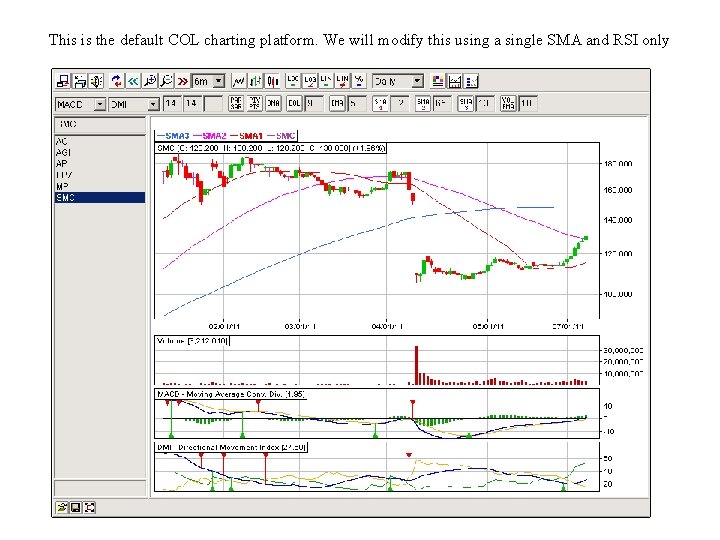Screen dimensions: 720x540
Task: Click the window layout icon in toolbar
Action: coord(62,81)
